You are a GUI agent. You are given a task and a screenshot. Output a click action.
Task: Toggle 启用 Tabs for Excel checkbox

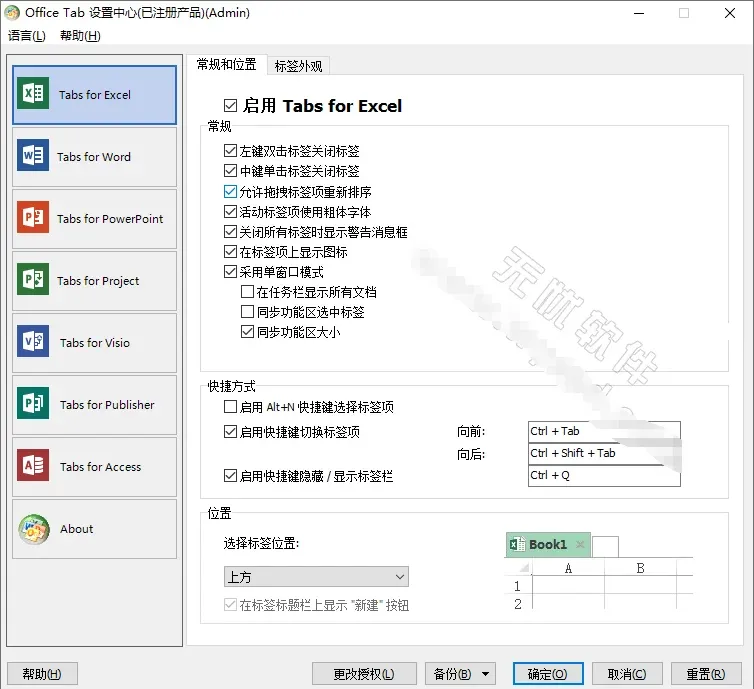(230, 105)
